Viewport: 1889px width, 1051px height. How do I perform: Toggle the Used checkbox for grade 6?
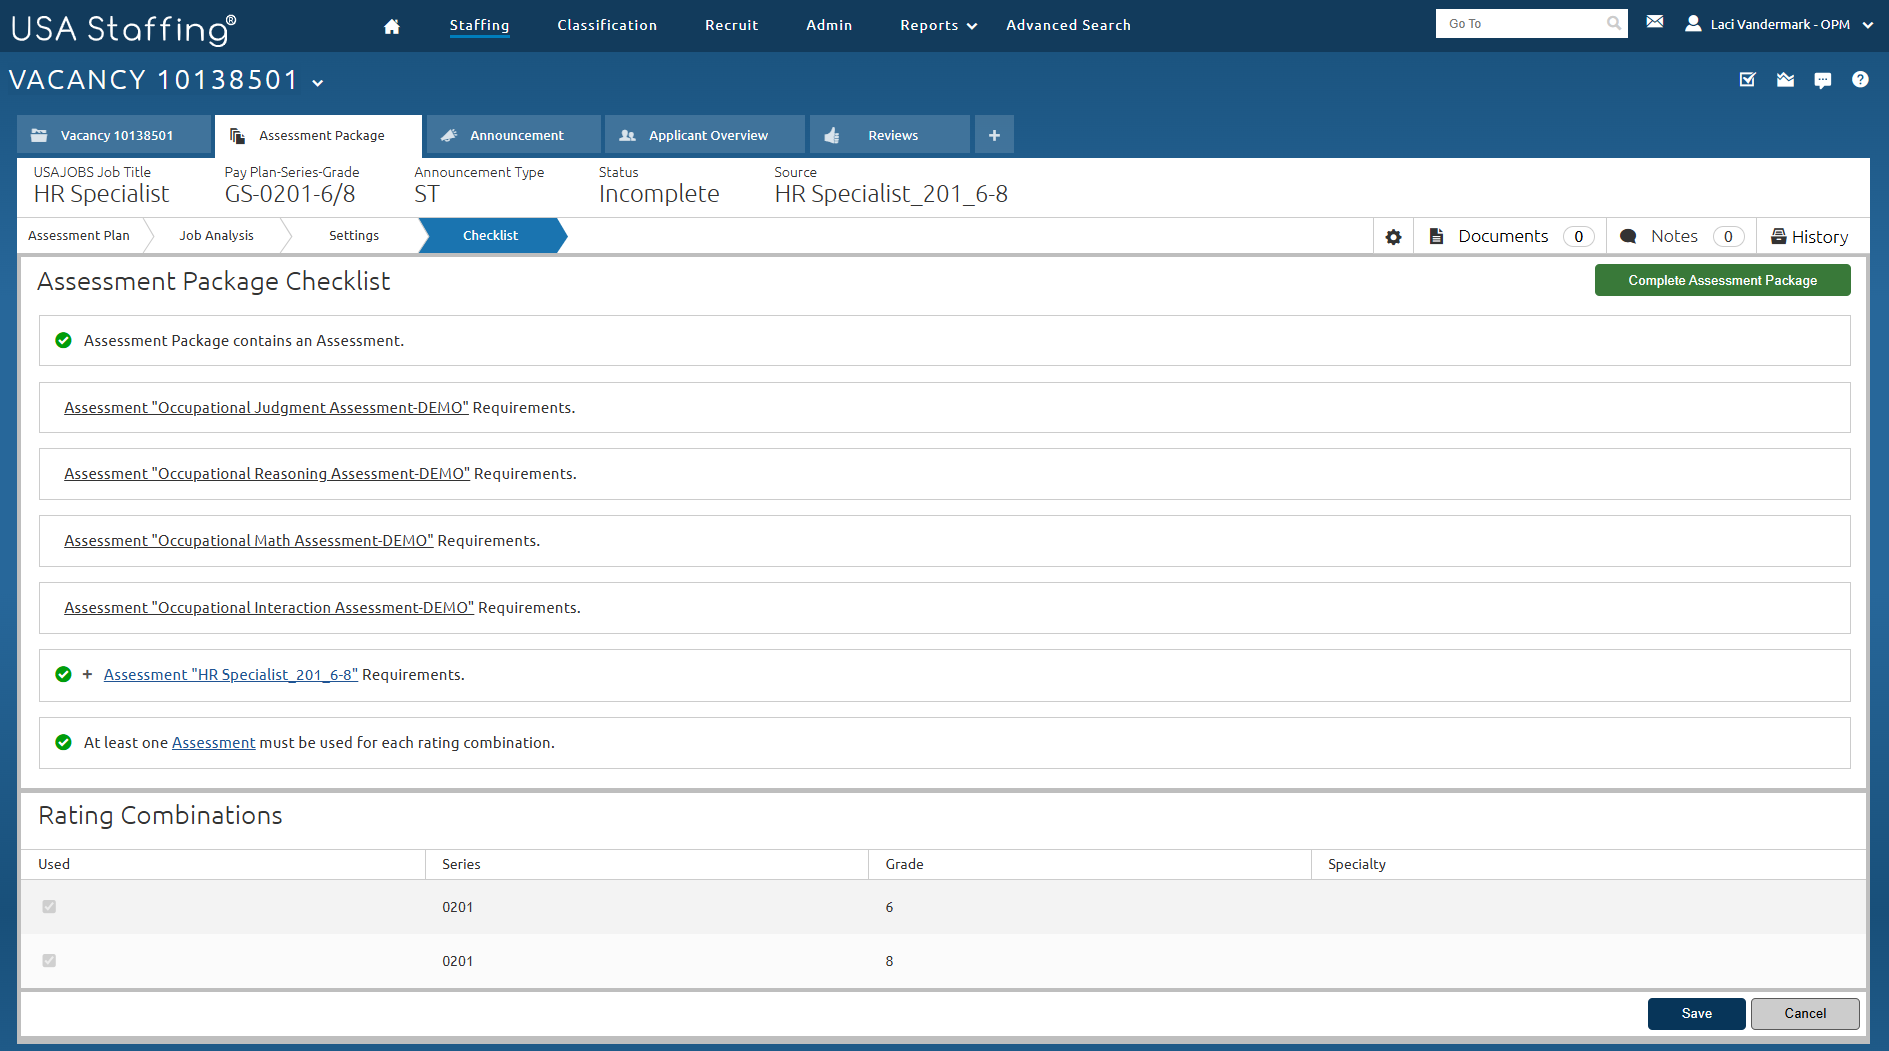tap(49, 907)
